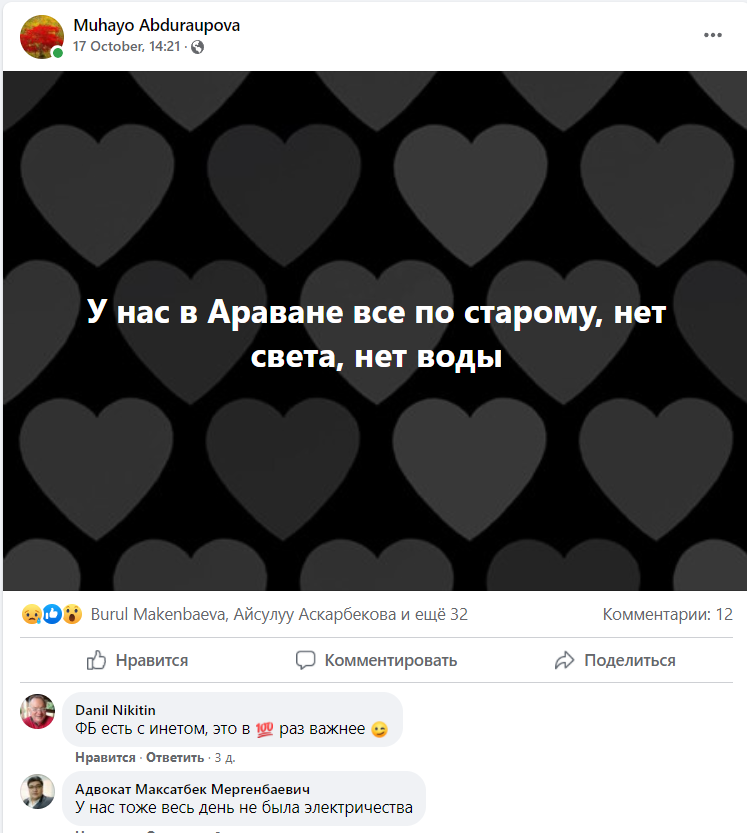The width and height of the screenshot is (747, 833).
Task: Click Muhayo Abduraupova's profile picture
Action: pyautogui.click(x=41, y=37)
